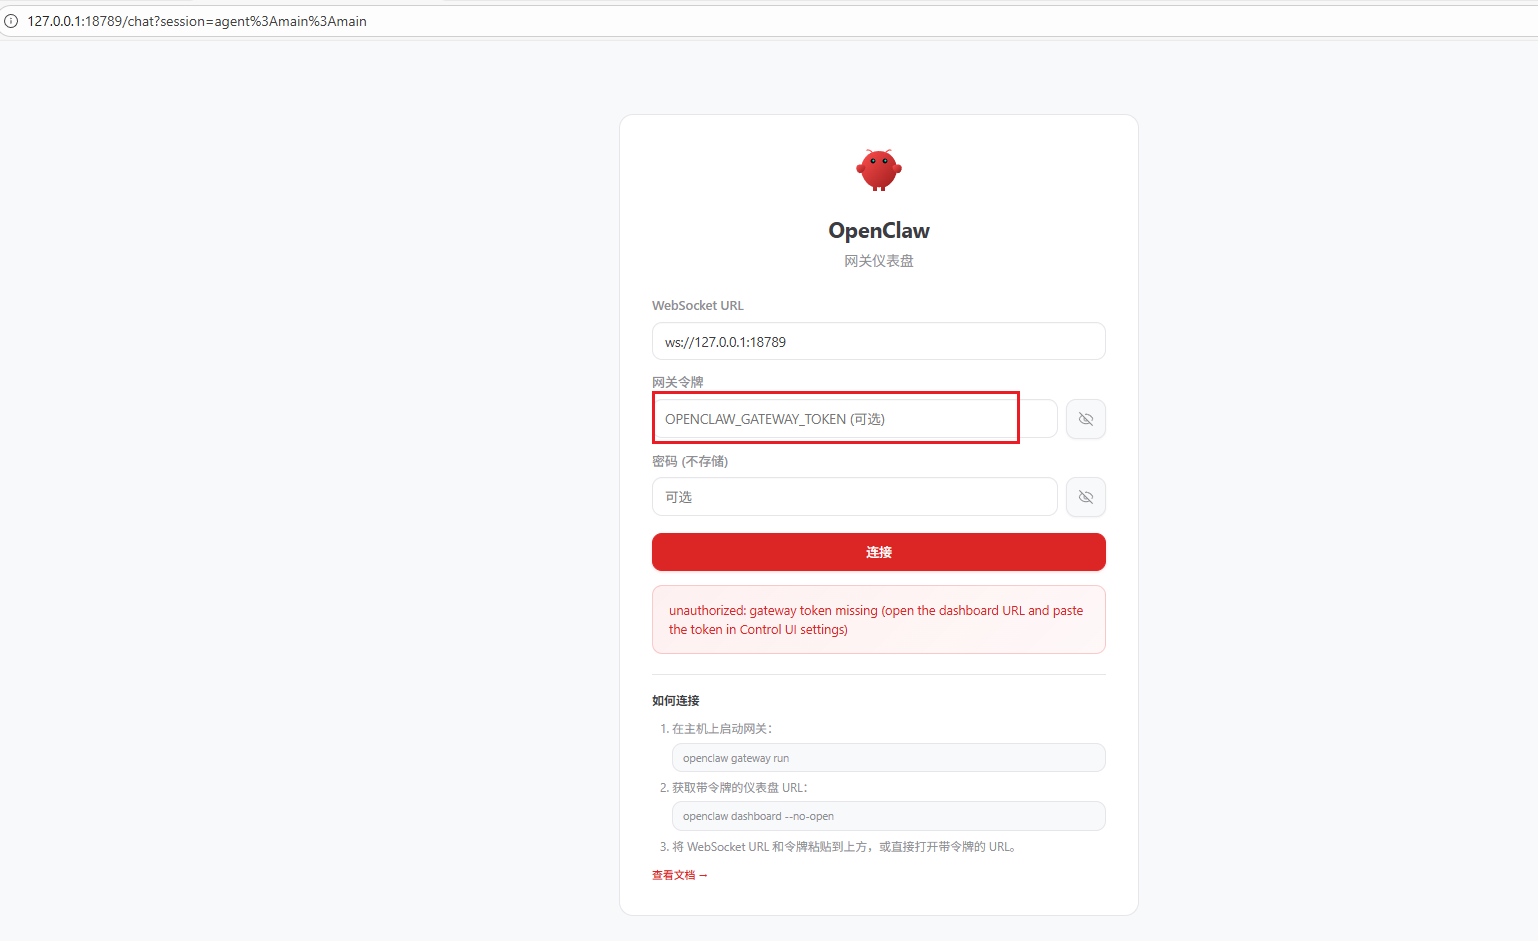Click the password input with placeholder 可选
1538x941 pixels.
(x=855, y=497)
